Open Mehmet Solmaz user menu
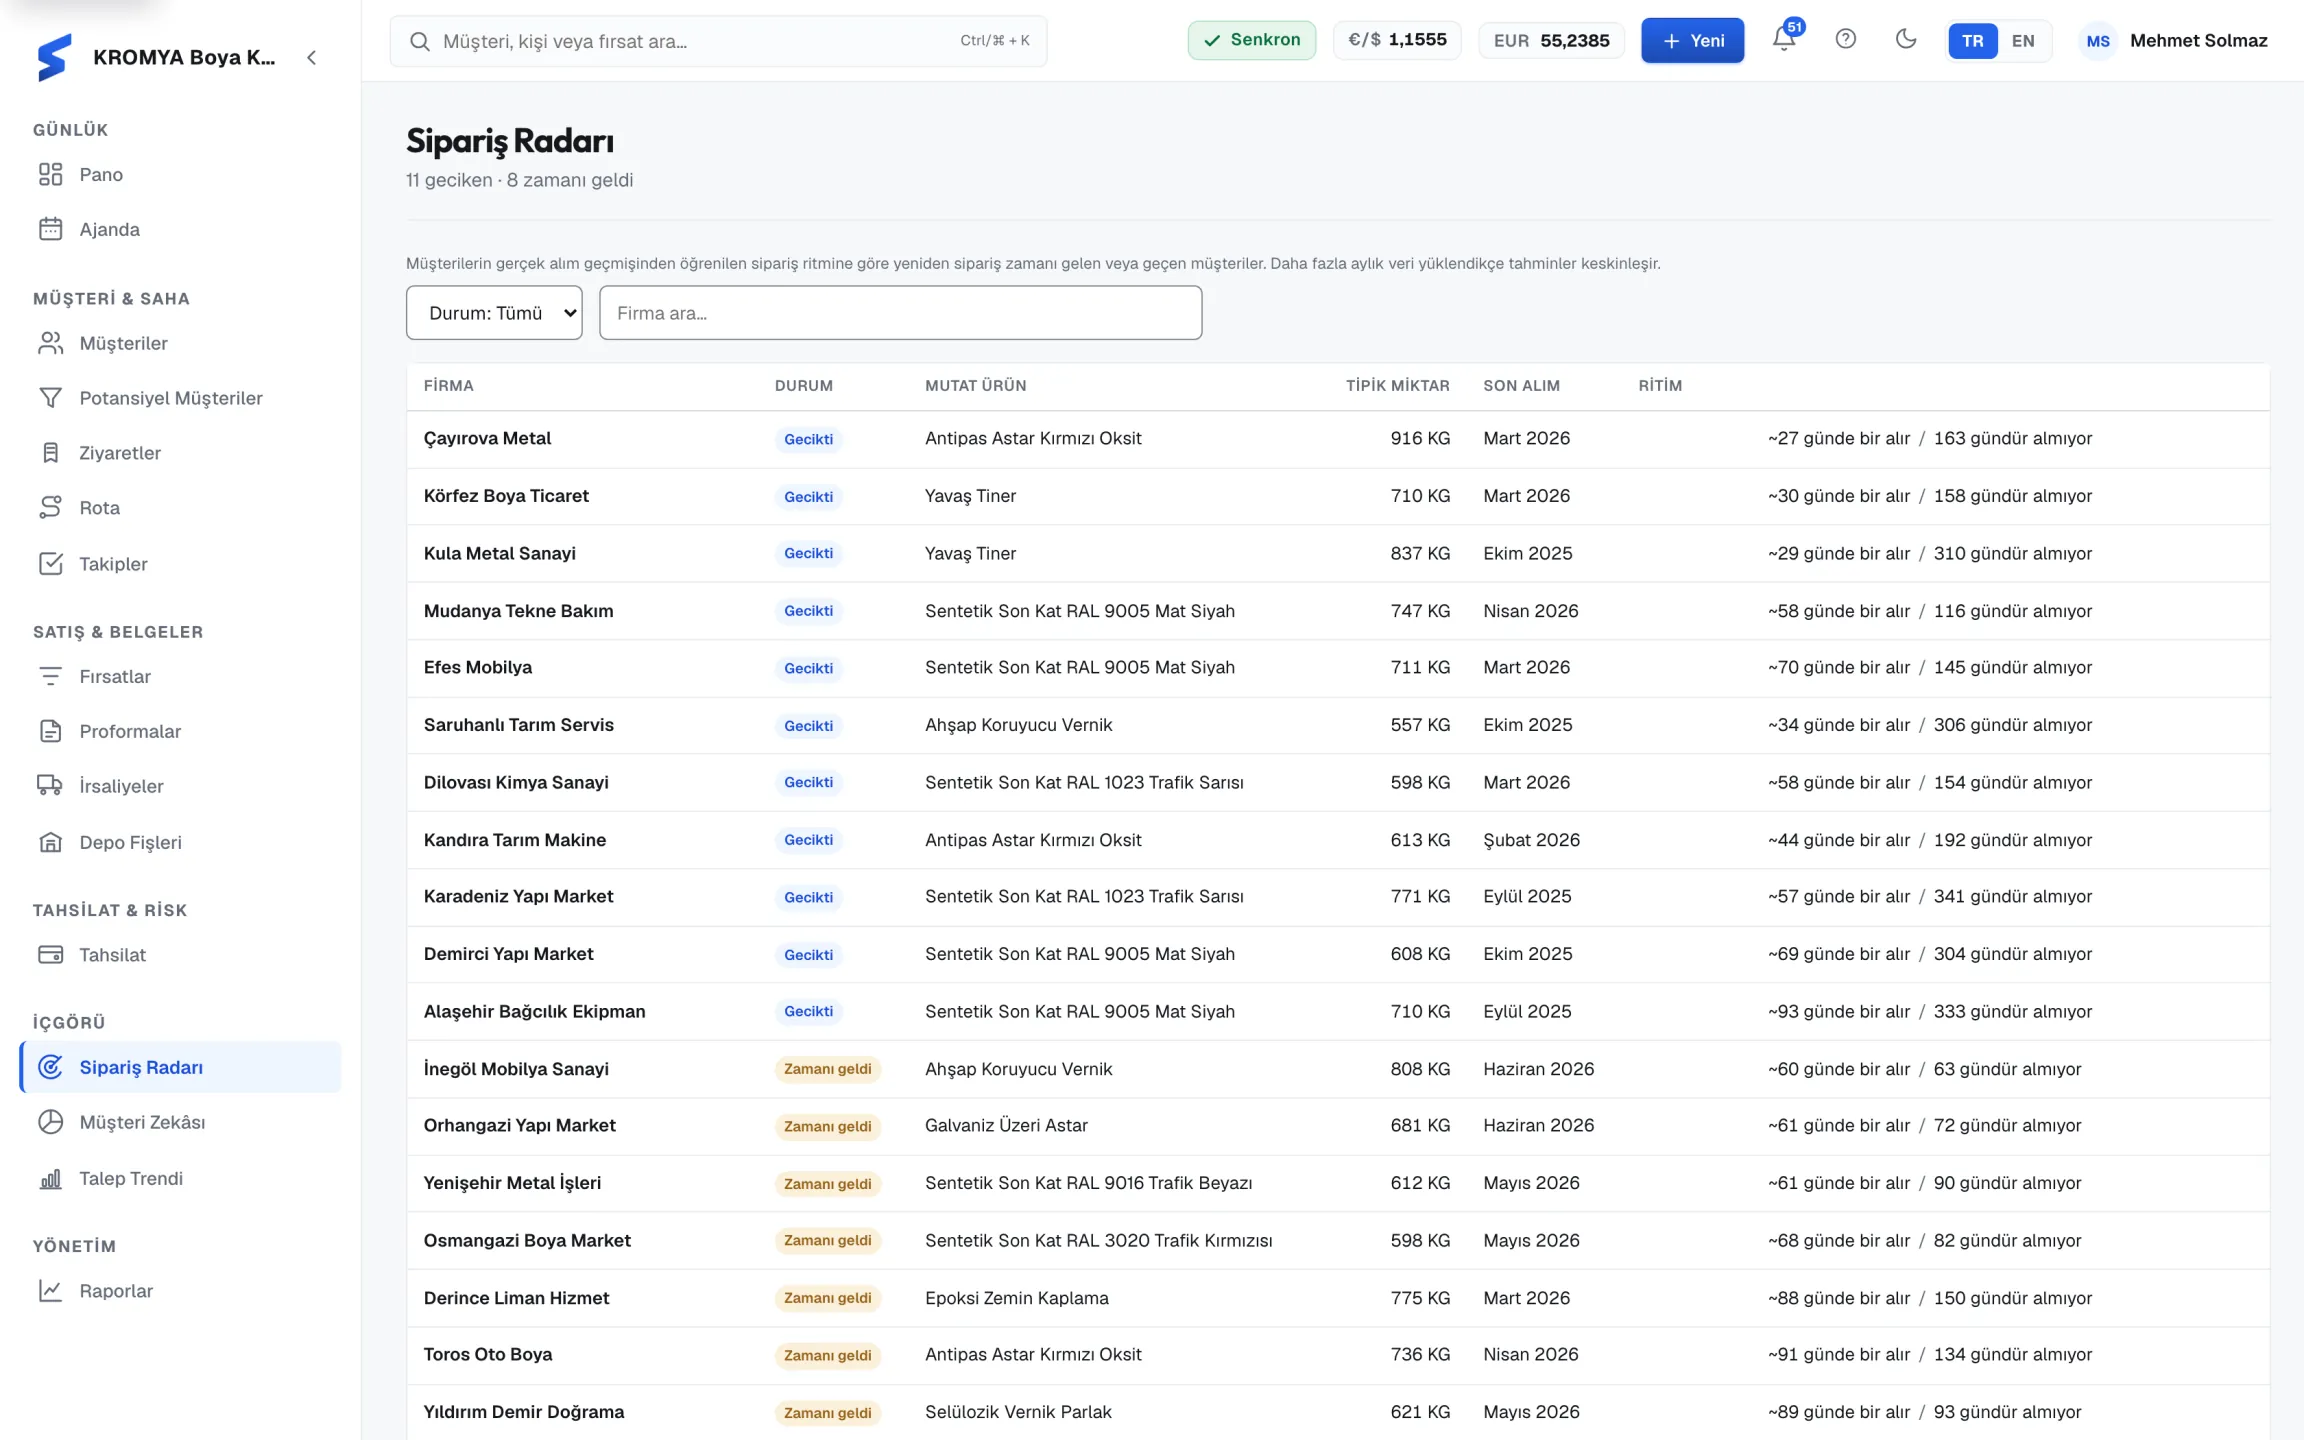This screenshot has width=2304, height=1440. [2174, 41]
